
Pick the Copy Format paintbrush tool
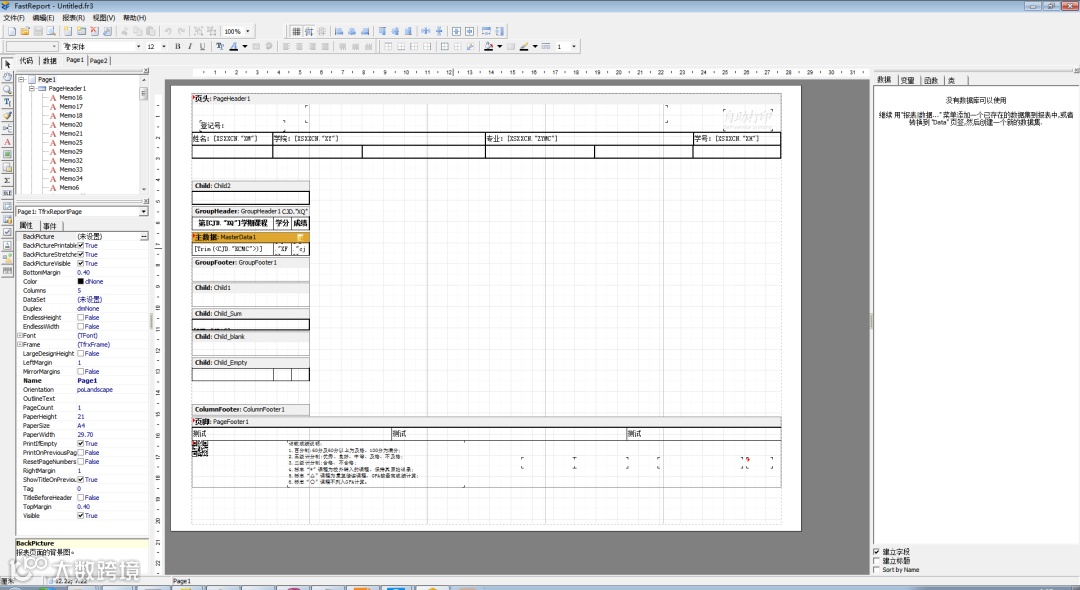point(8,115)
